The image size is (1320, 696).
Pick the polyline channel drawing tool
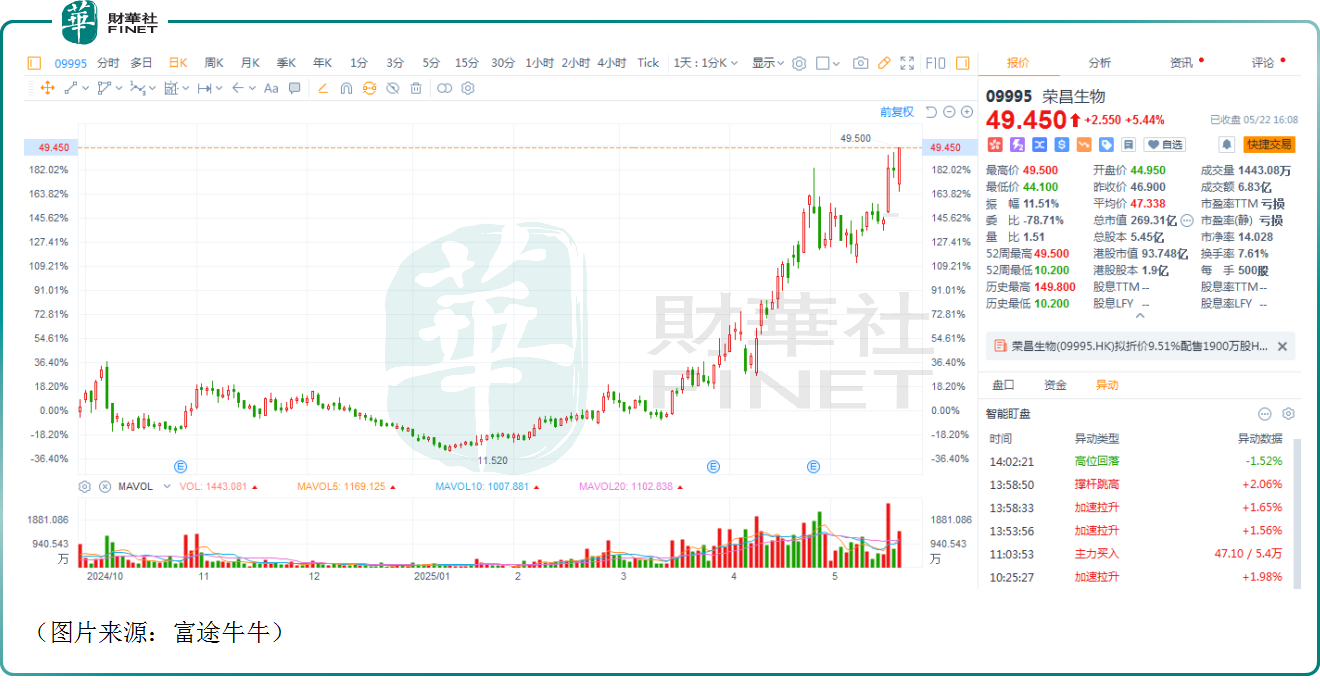(104, 88)
